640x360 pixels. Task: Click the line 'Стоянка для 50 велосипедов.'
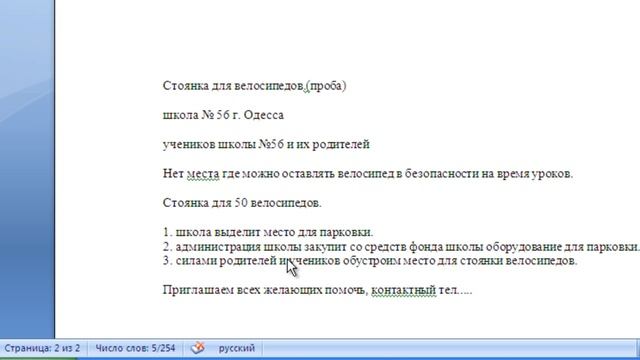(242, 203)
